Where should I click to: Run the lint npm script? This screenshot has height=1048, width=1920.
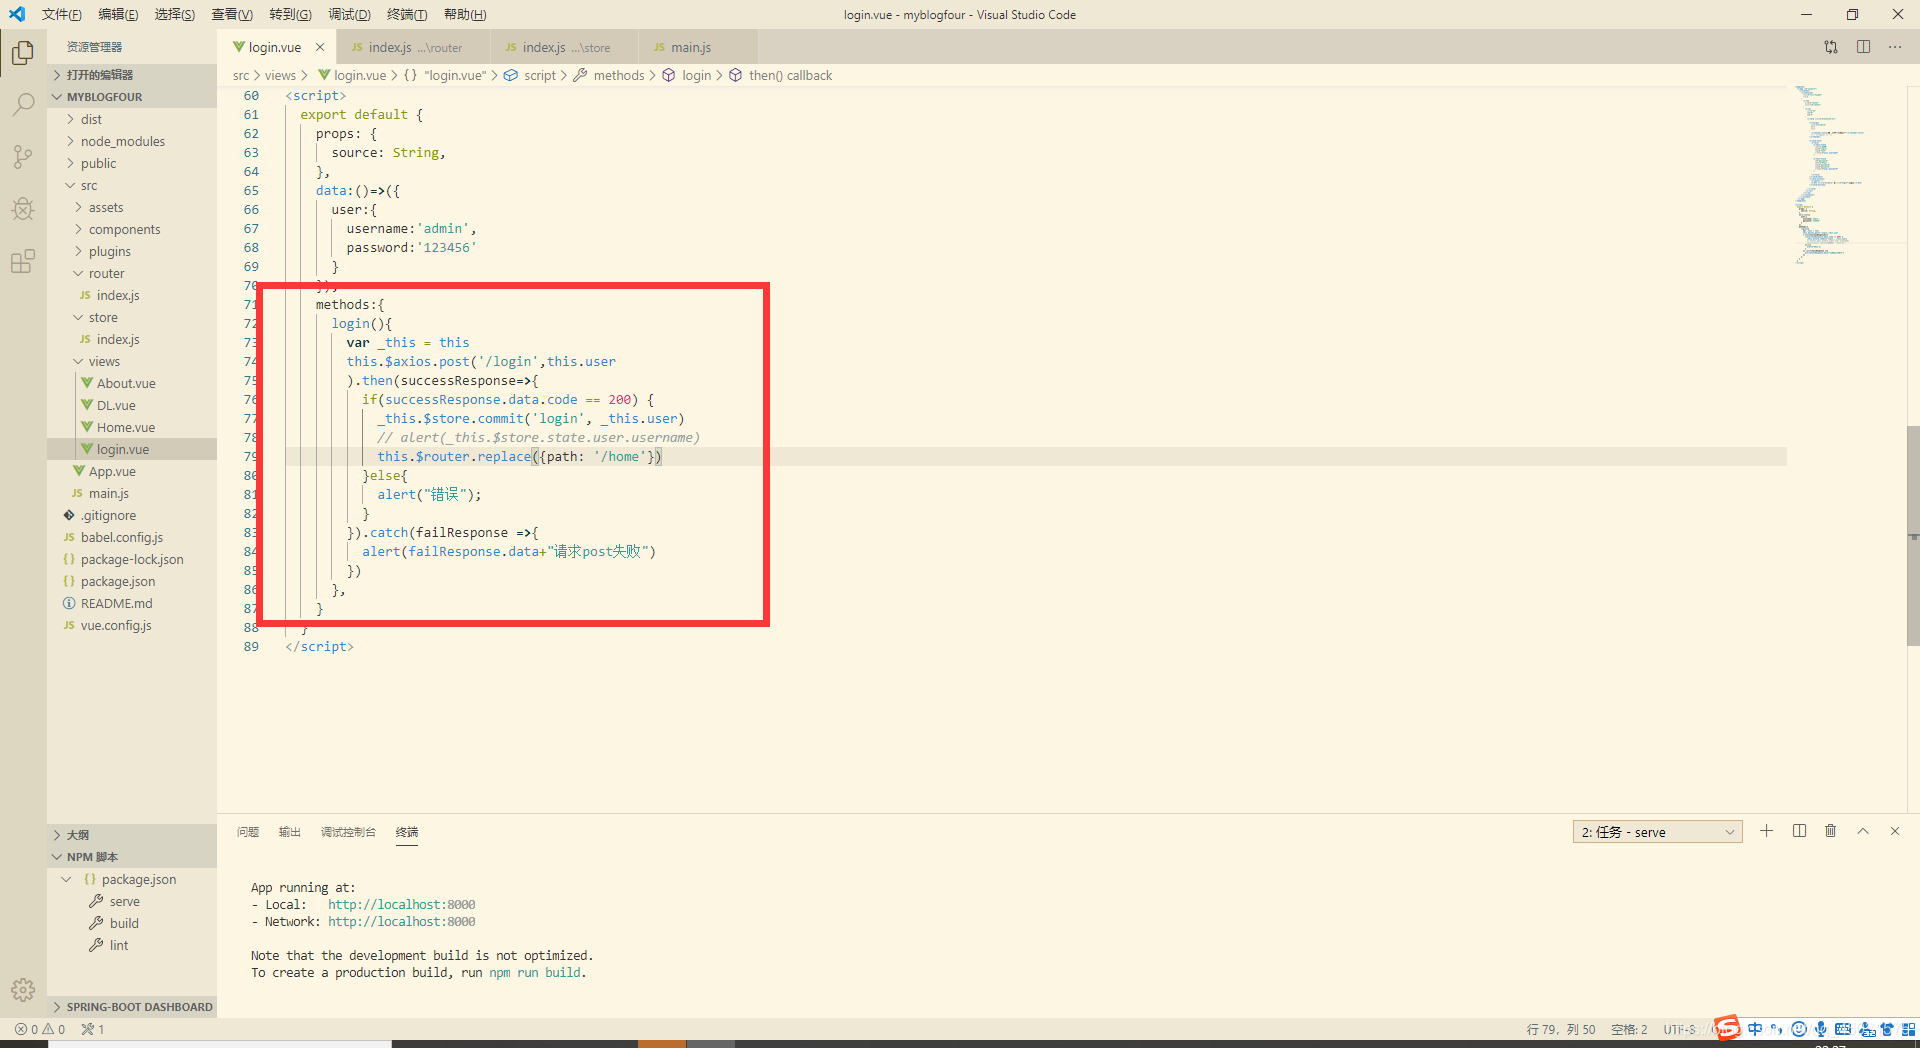pyautogui.click(x=118, y=945)
